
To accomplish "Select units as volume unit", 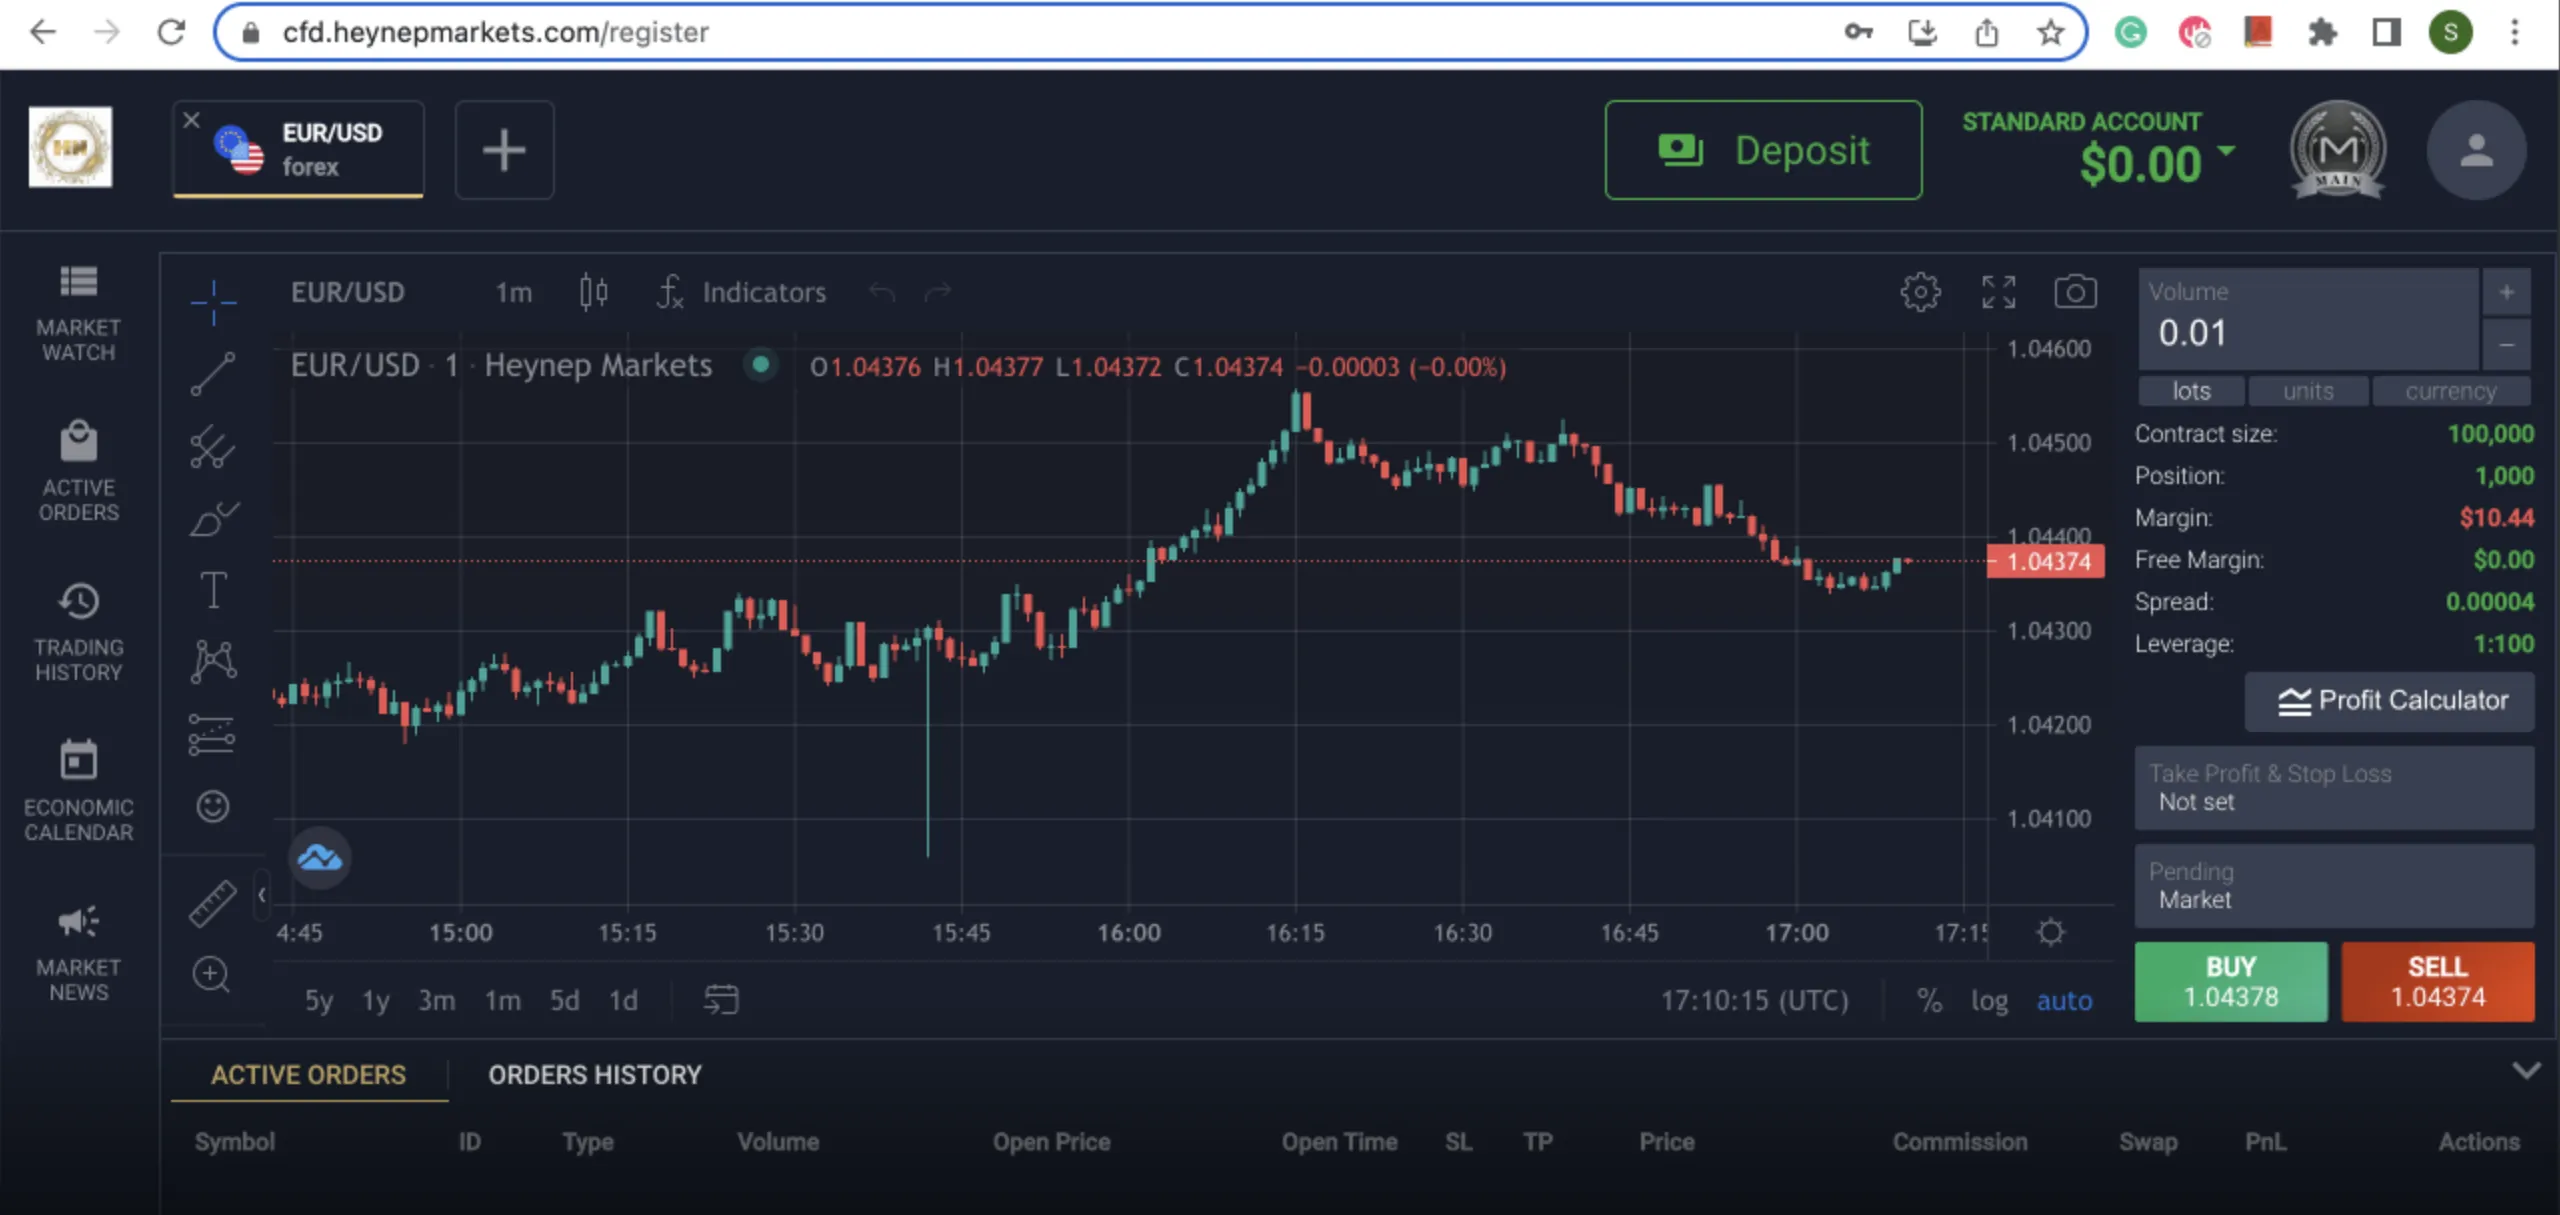I will 2308,391.
